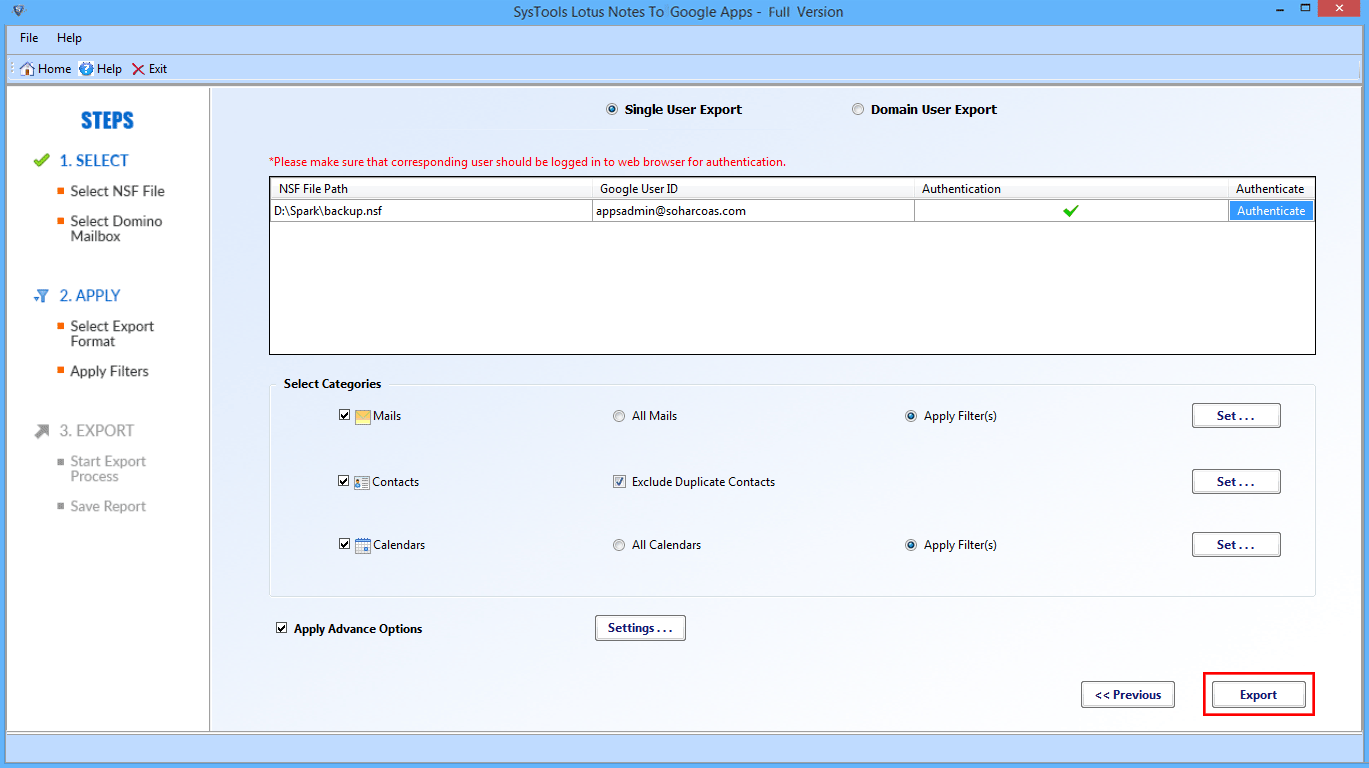Click the SysTools logo in title bar
The height and width of the screenshot is (768, 1369).
[x=18, y=11]
